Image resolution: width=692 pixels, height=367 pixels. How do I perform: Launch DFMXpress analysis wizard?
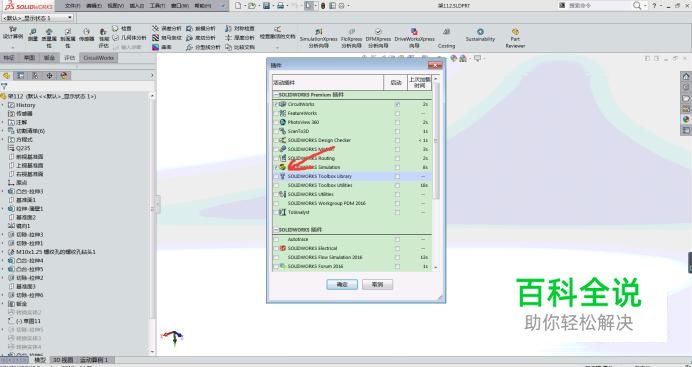tap(378, 38)
